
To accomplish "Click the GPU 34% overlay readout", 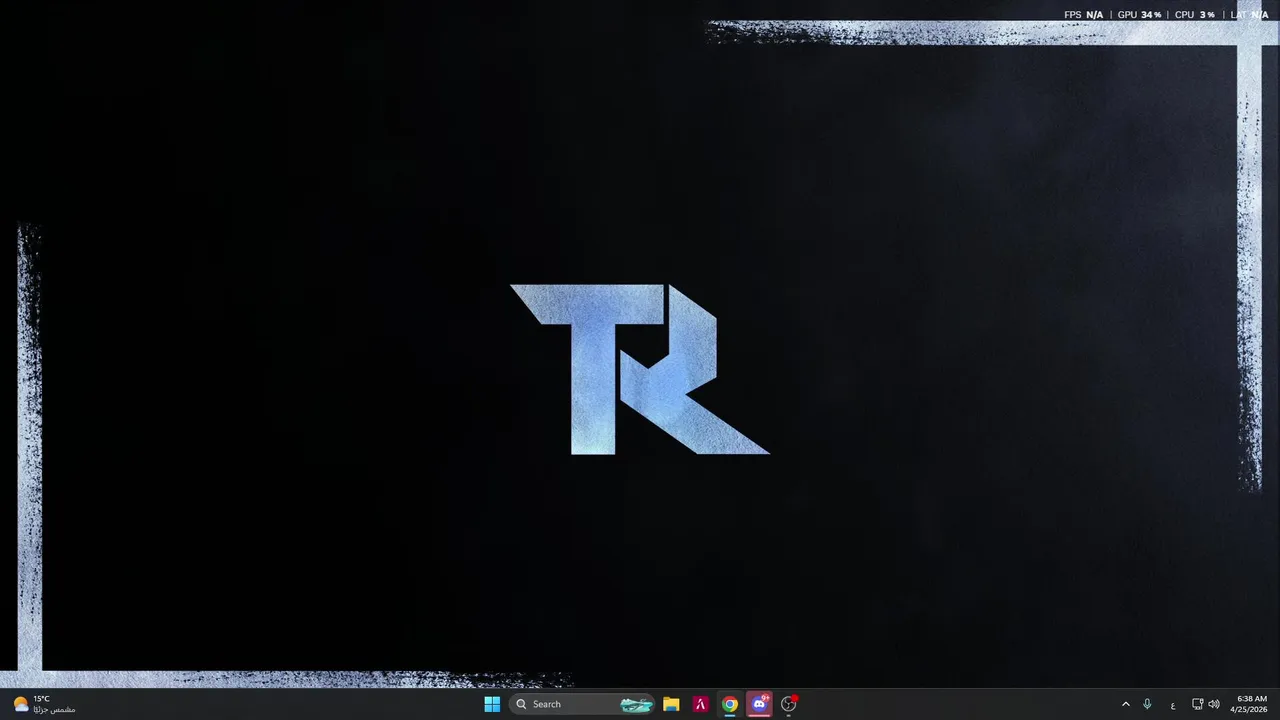I will 1139,15.
